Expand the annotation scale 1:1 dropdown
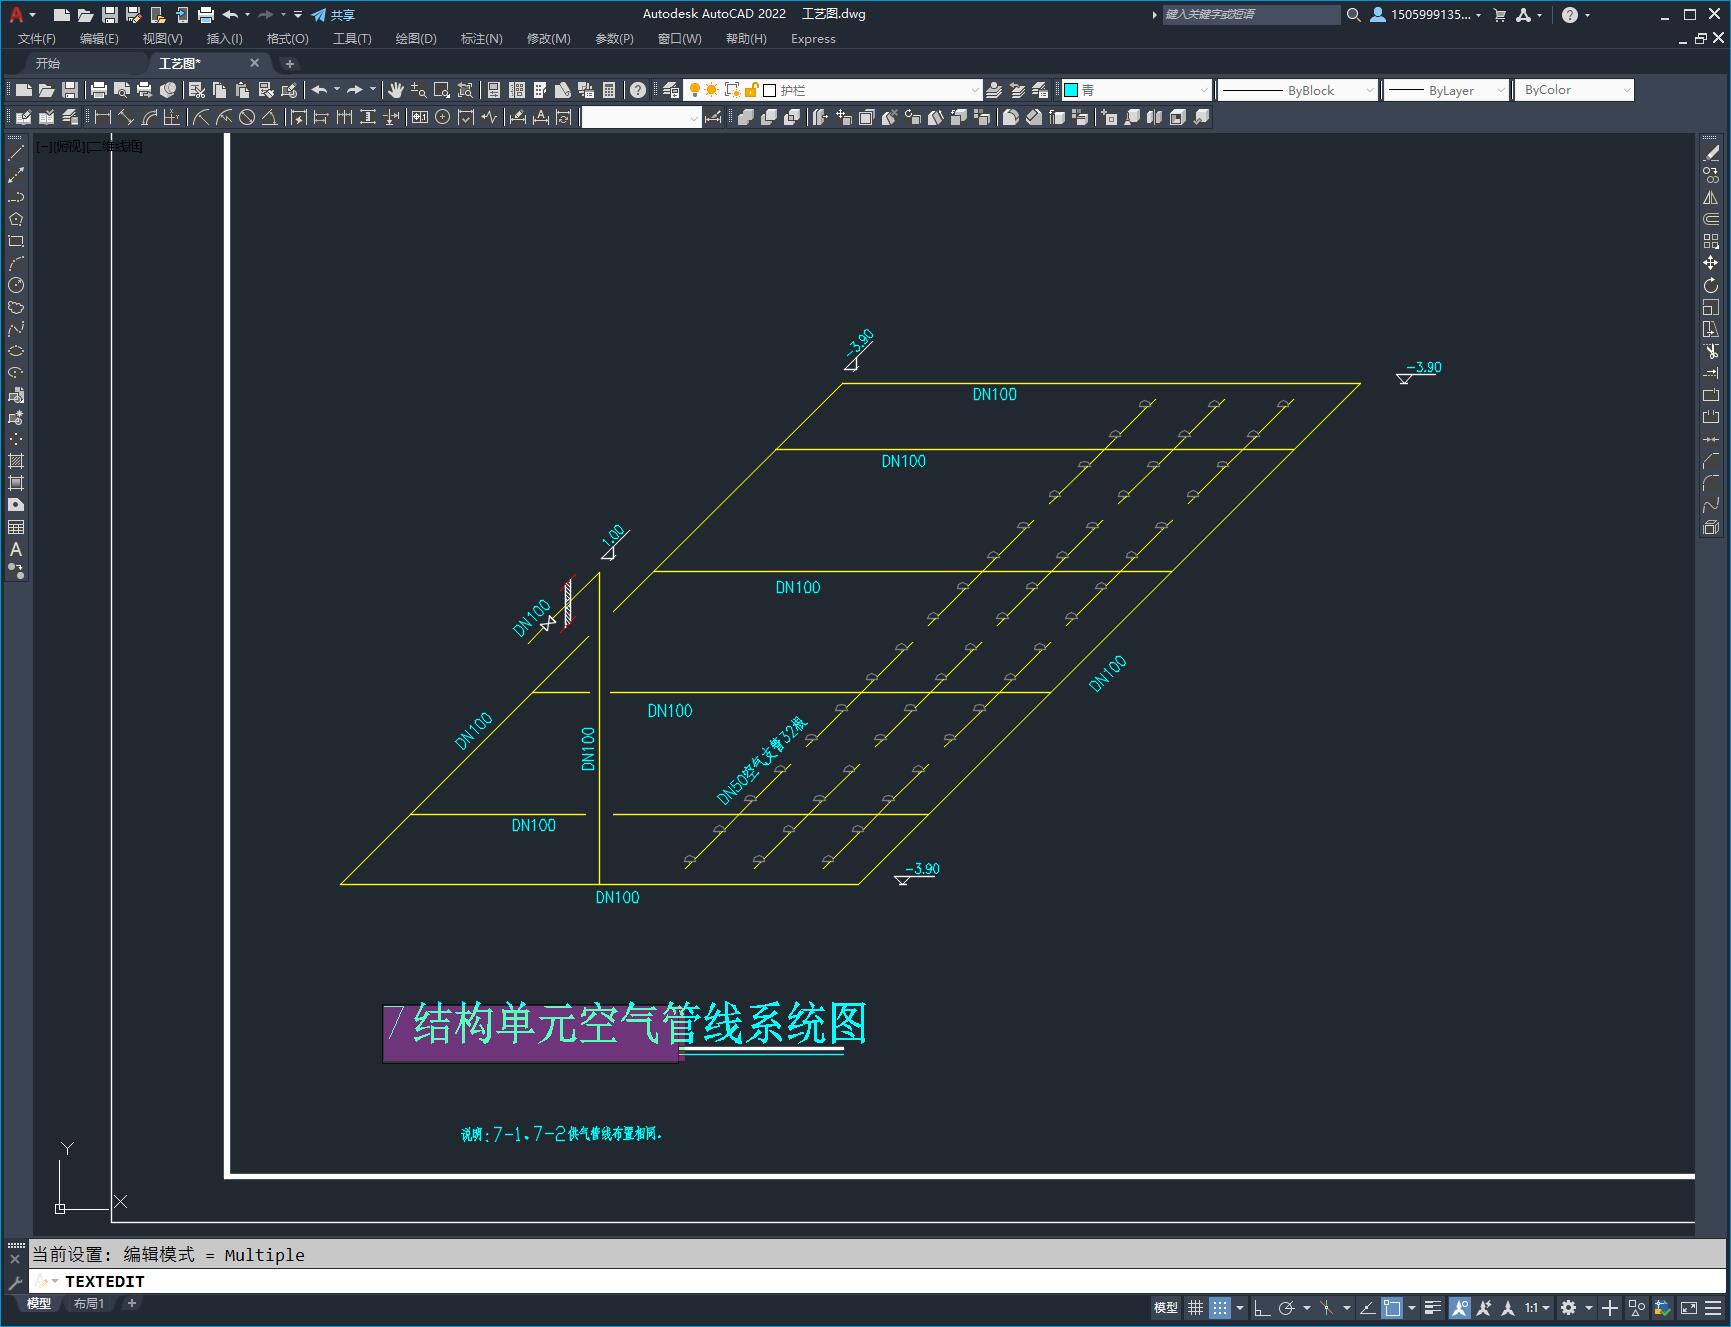This screenshot has width=1731, height=1327. [x=1537, y=1308]
